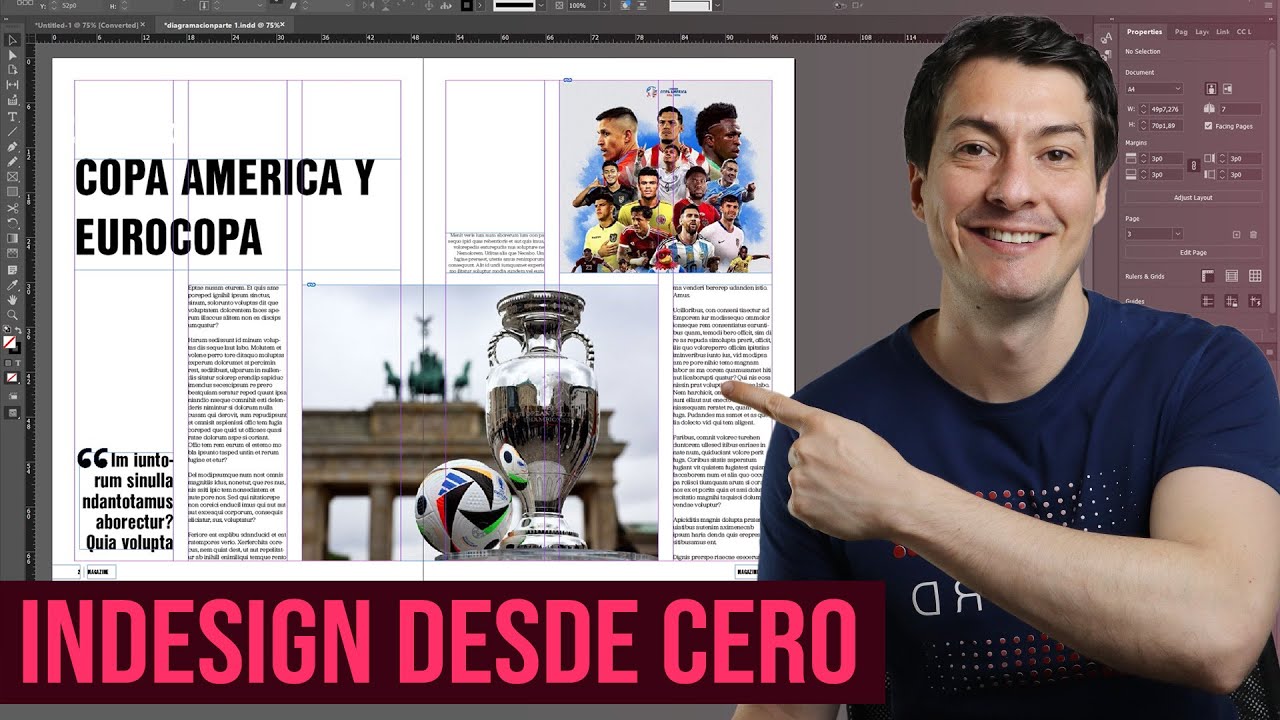
Task: Toggle the margins chain link icon
Action: coord(1193,165)
